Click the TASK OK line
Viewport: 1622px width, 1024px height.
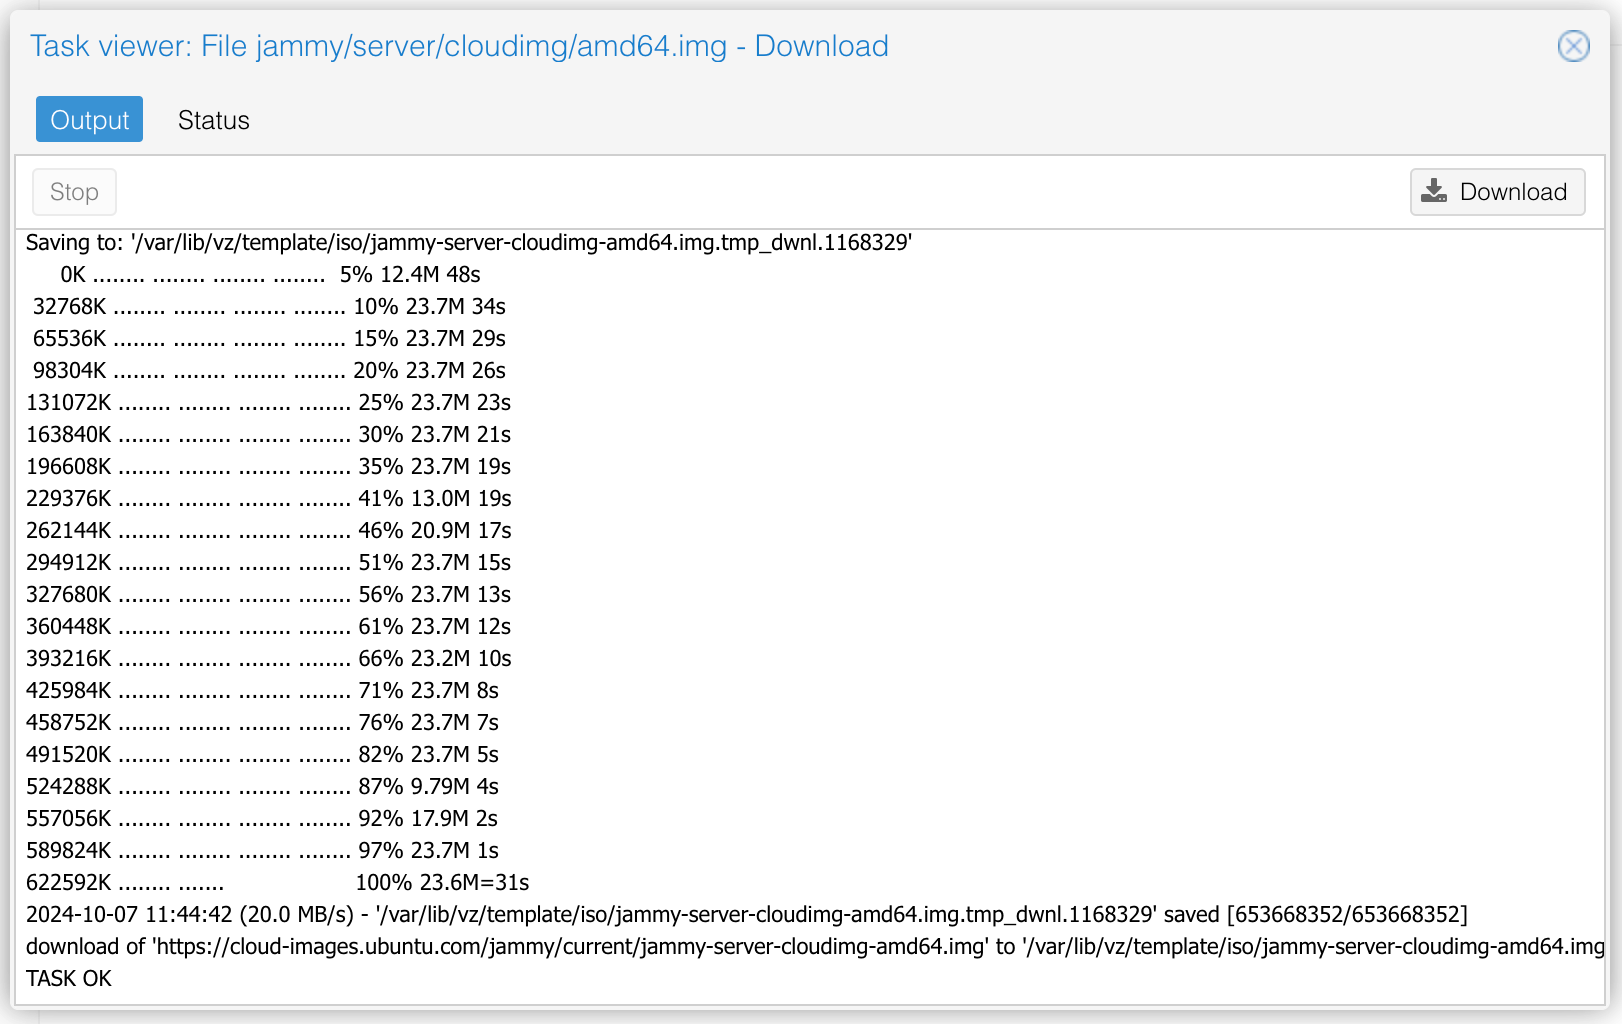pos(69,979)
